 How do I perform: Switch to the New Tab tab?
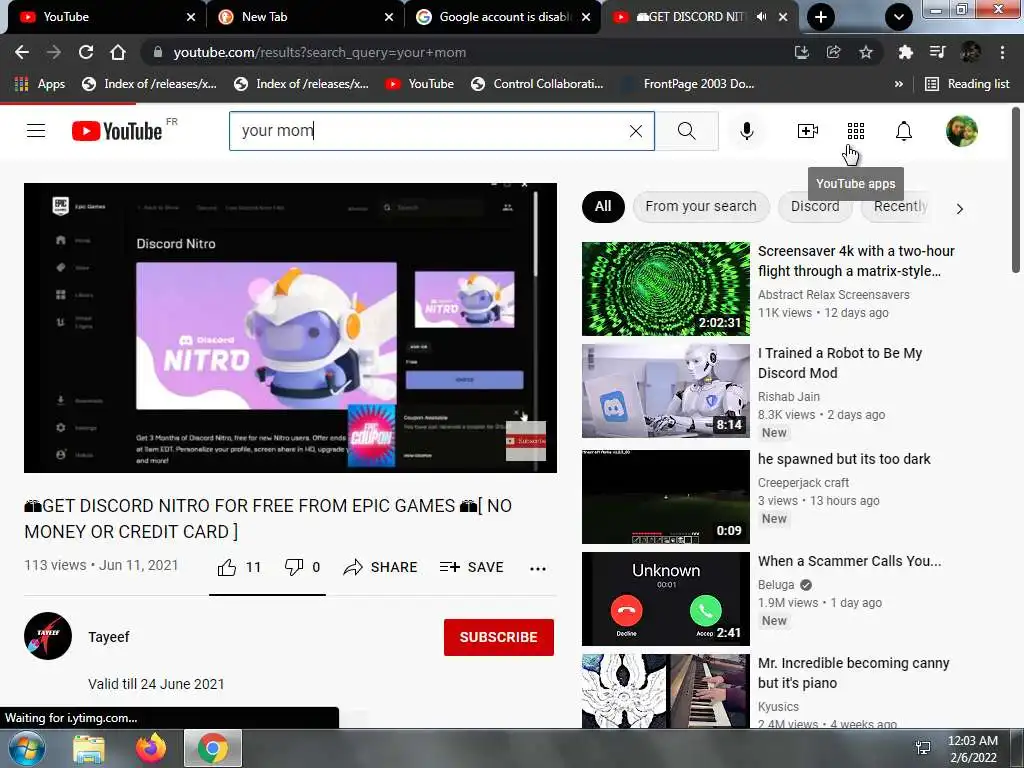point(304,17)
